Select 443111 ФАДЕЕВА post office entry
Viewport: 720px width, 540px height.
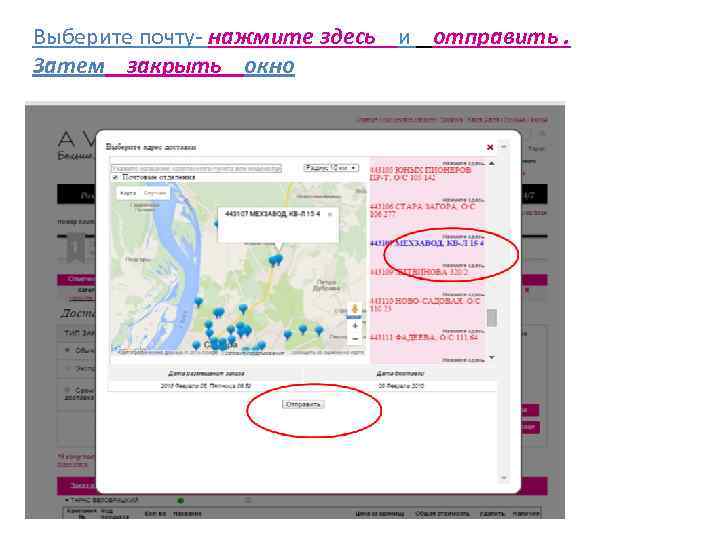423,338
